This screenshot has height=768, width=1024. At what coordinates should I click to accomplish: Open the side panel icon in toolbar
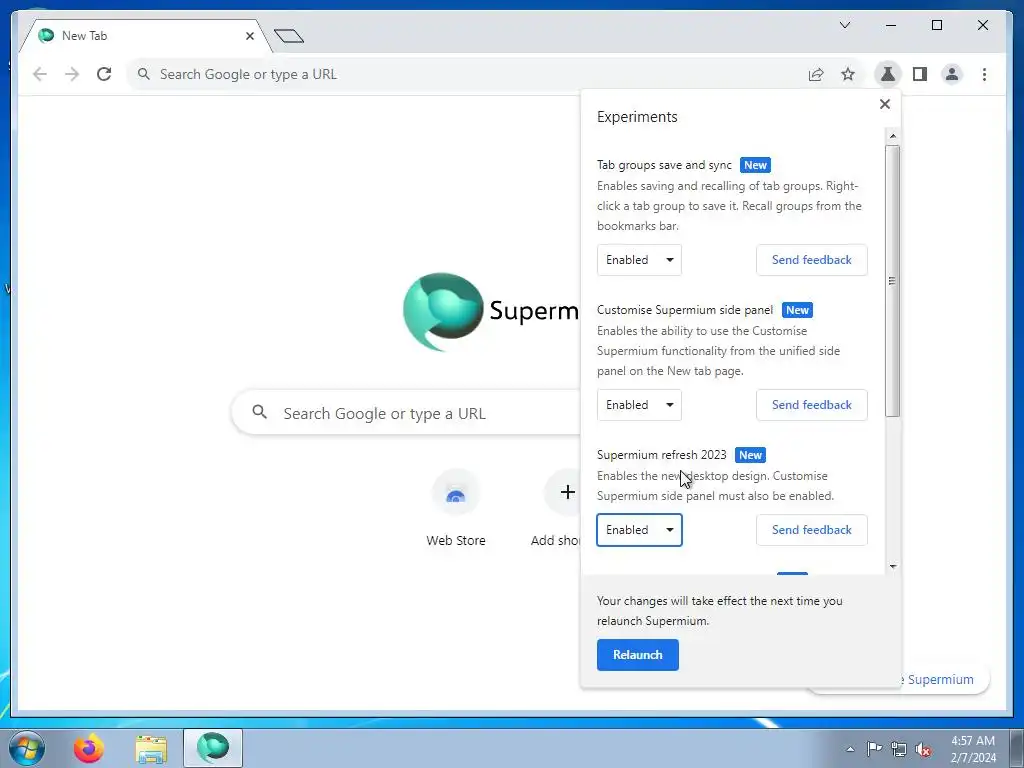pos(920,74)
